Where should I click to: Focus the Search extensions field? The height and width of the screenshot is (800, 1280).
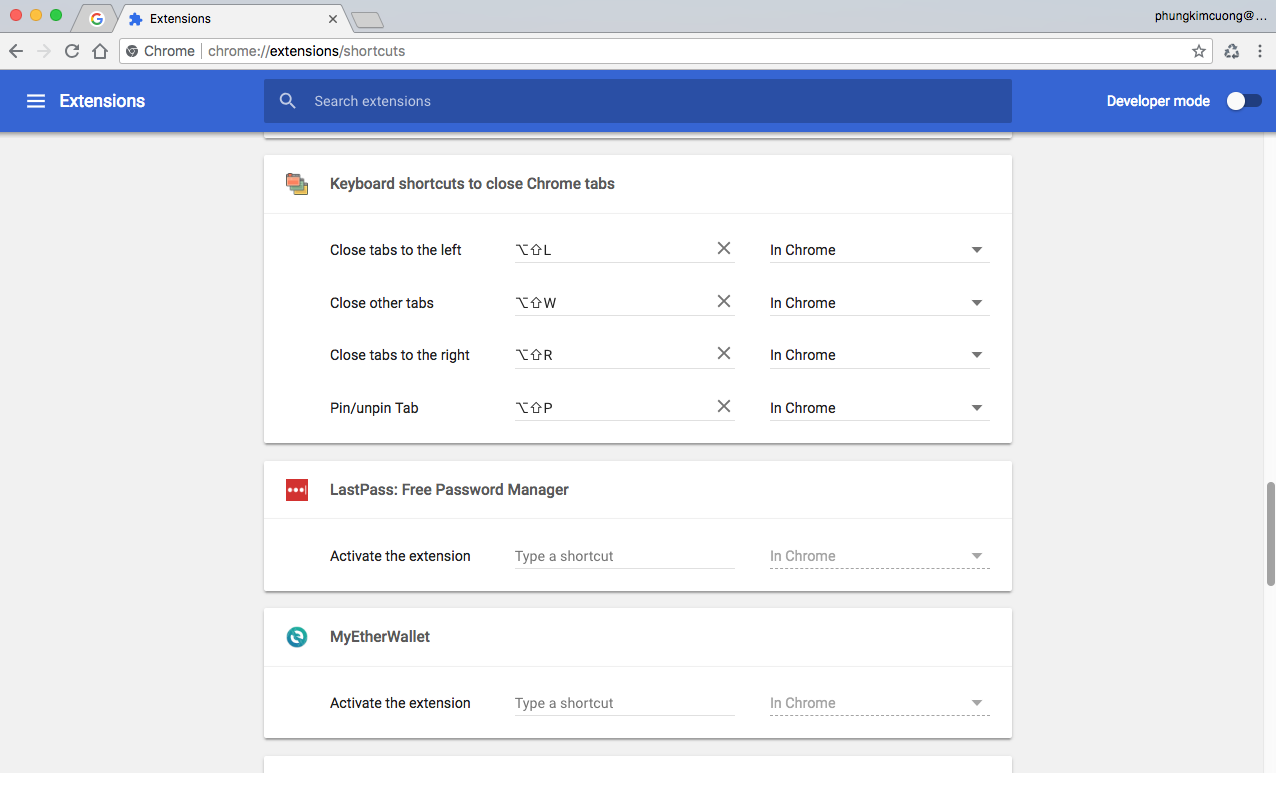click(x=638, y=101)
